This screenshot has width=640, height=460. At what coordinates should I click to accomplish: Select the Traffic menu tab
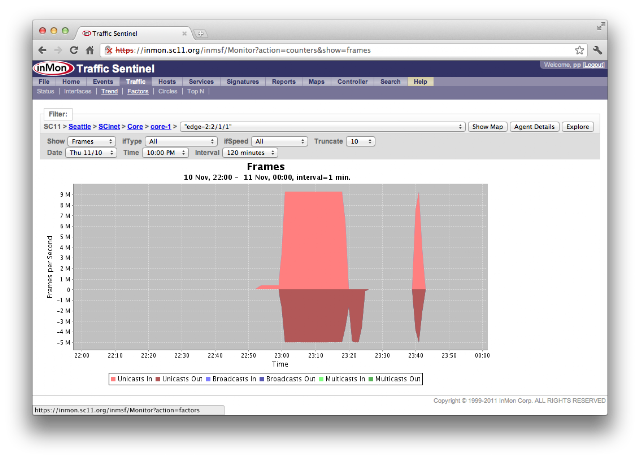pos(136,82)
